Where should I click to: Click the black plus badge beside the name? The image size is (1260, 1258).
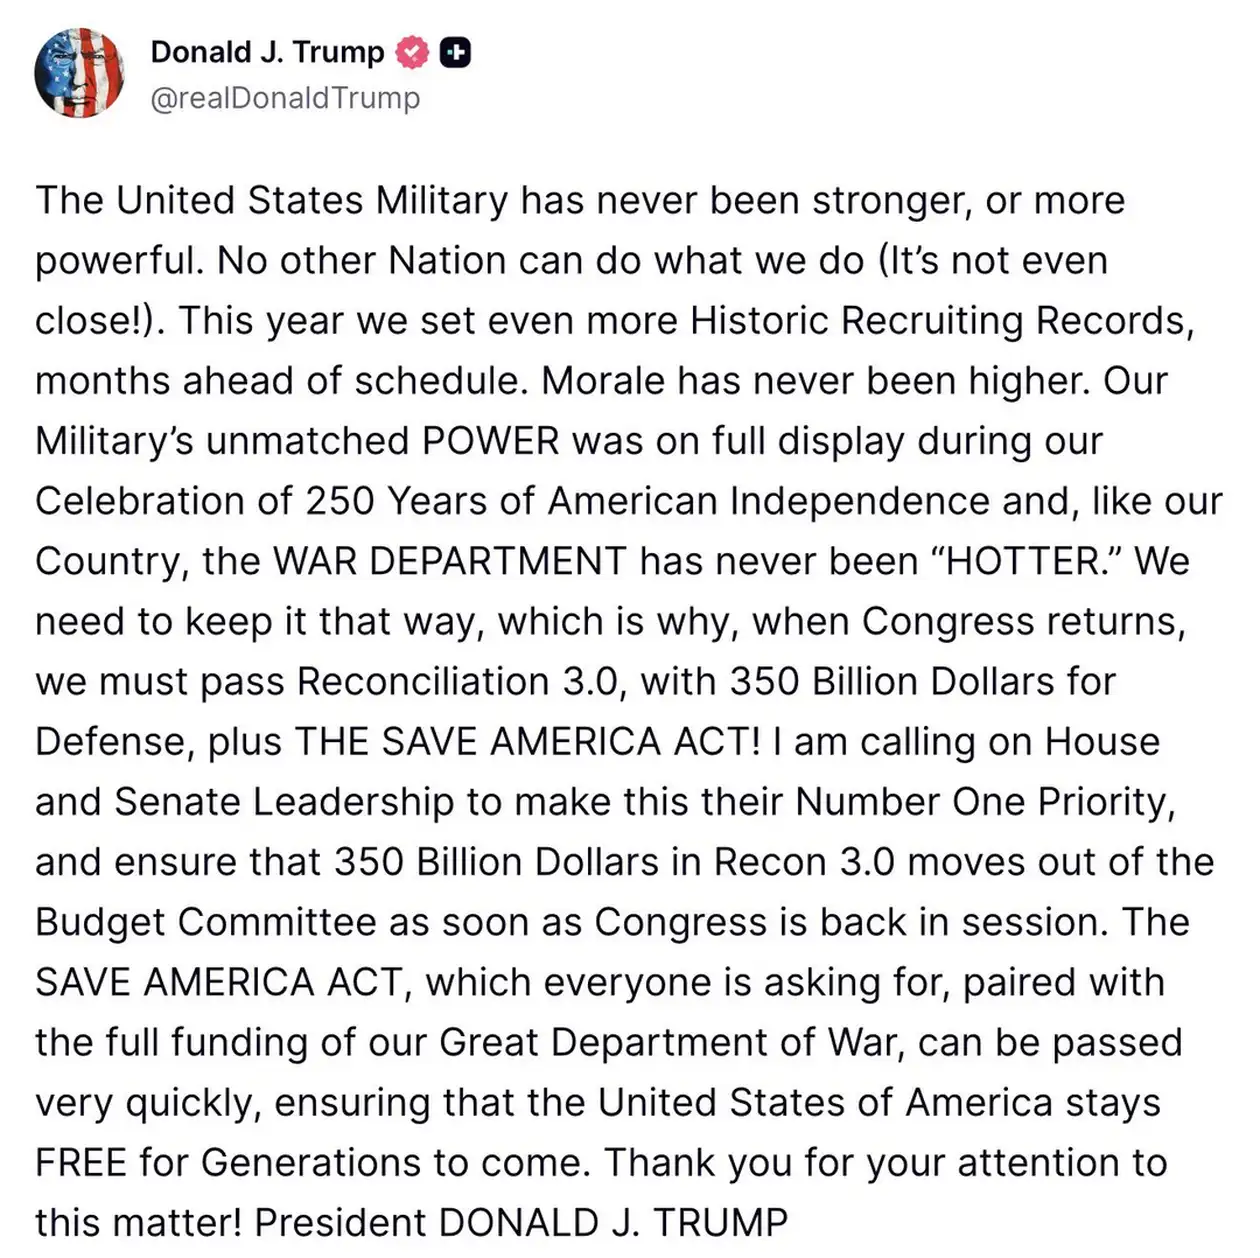click(456, 52)
